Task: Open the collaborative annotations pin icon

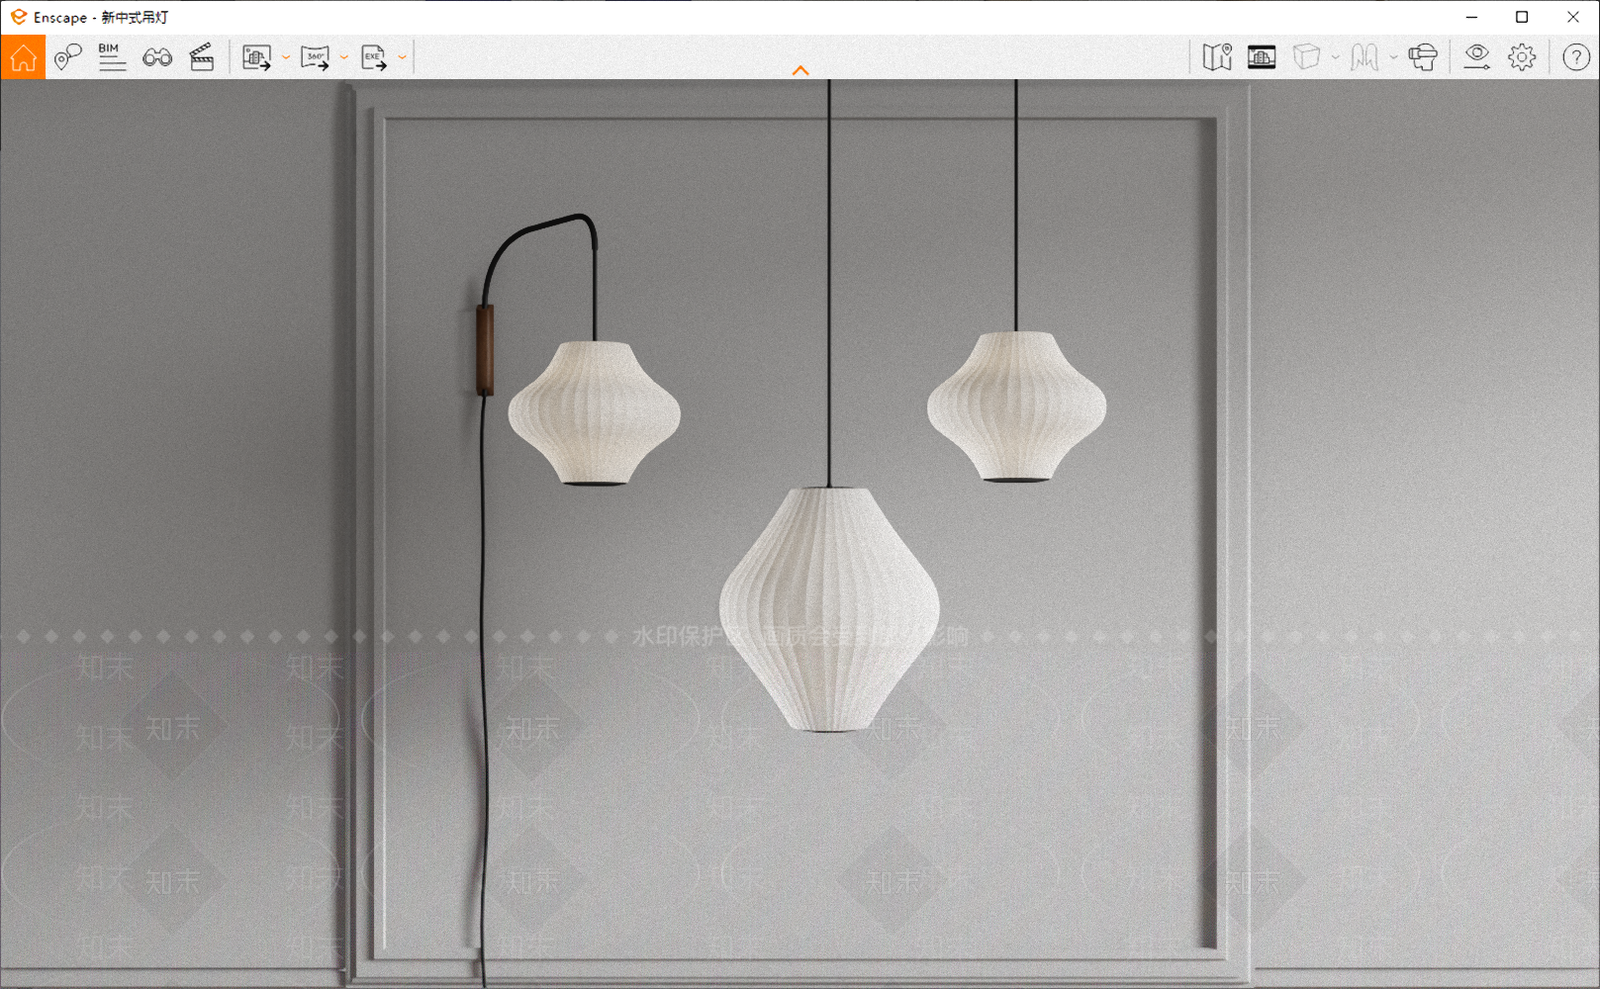Action: [x=68, y=57]
